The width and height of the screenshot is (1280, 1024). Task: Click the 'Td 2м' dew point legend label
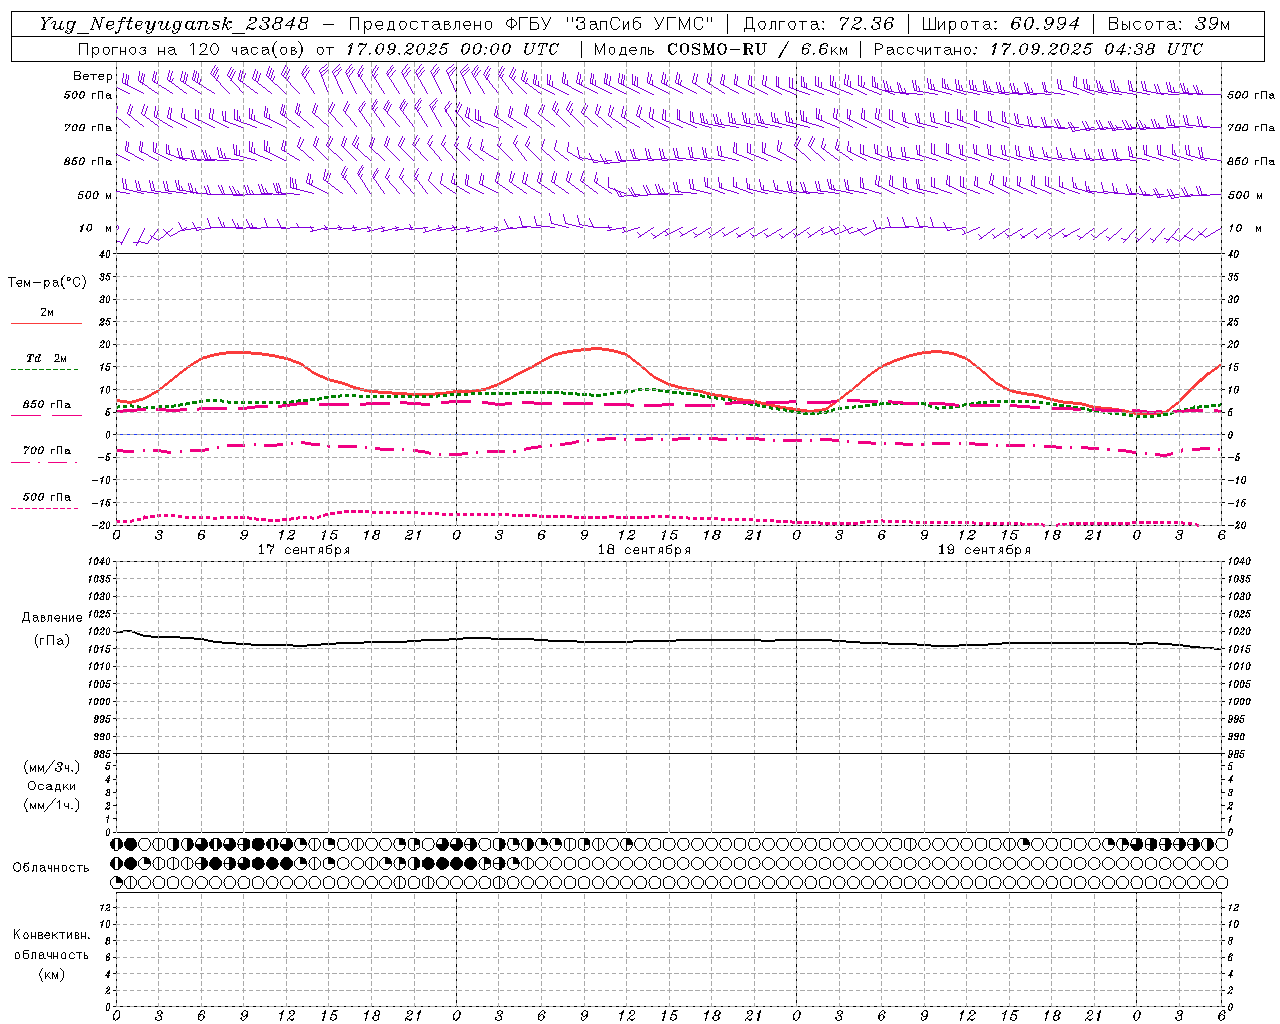[x=47, y=358]
